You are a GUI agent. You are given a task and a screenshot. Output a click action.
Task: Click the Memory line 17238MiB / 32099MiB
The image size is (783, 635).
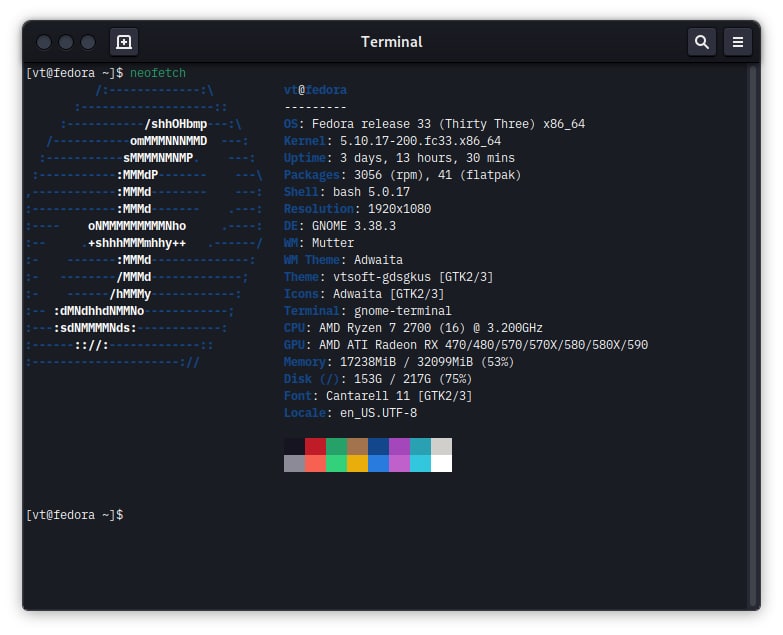[x=398, y=361]
